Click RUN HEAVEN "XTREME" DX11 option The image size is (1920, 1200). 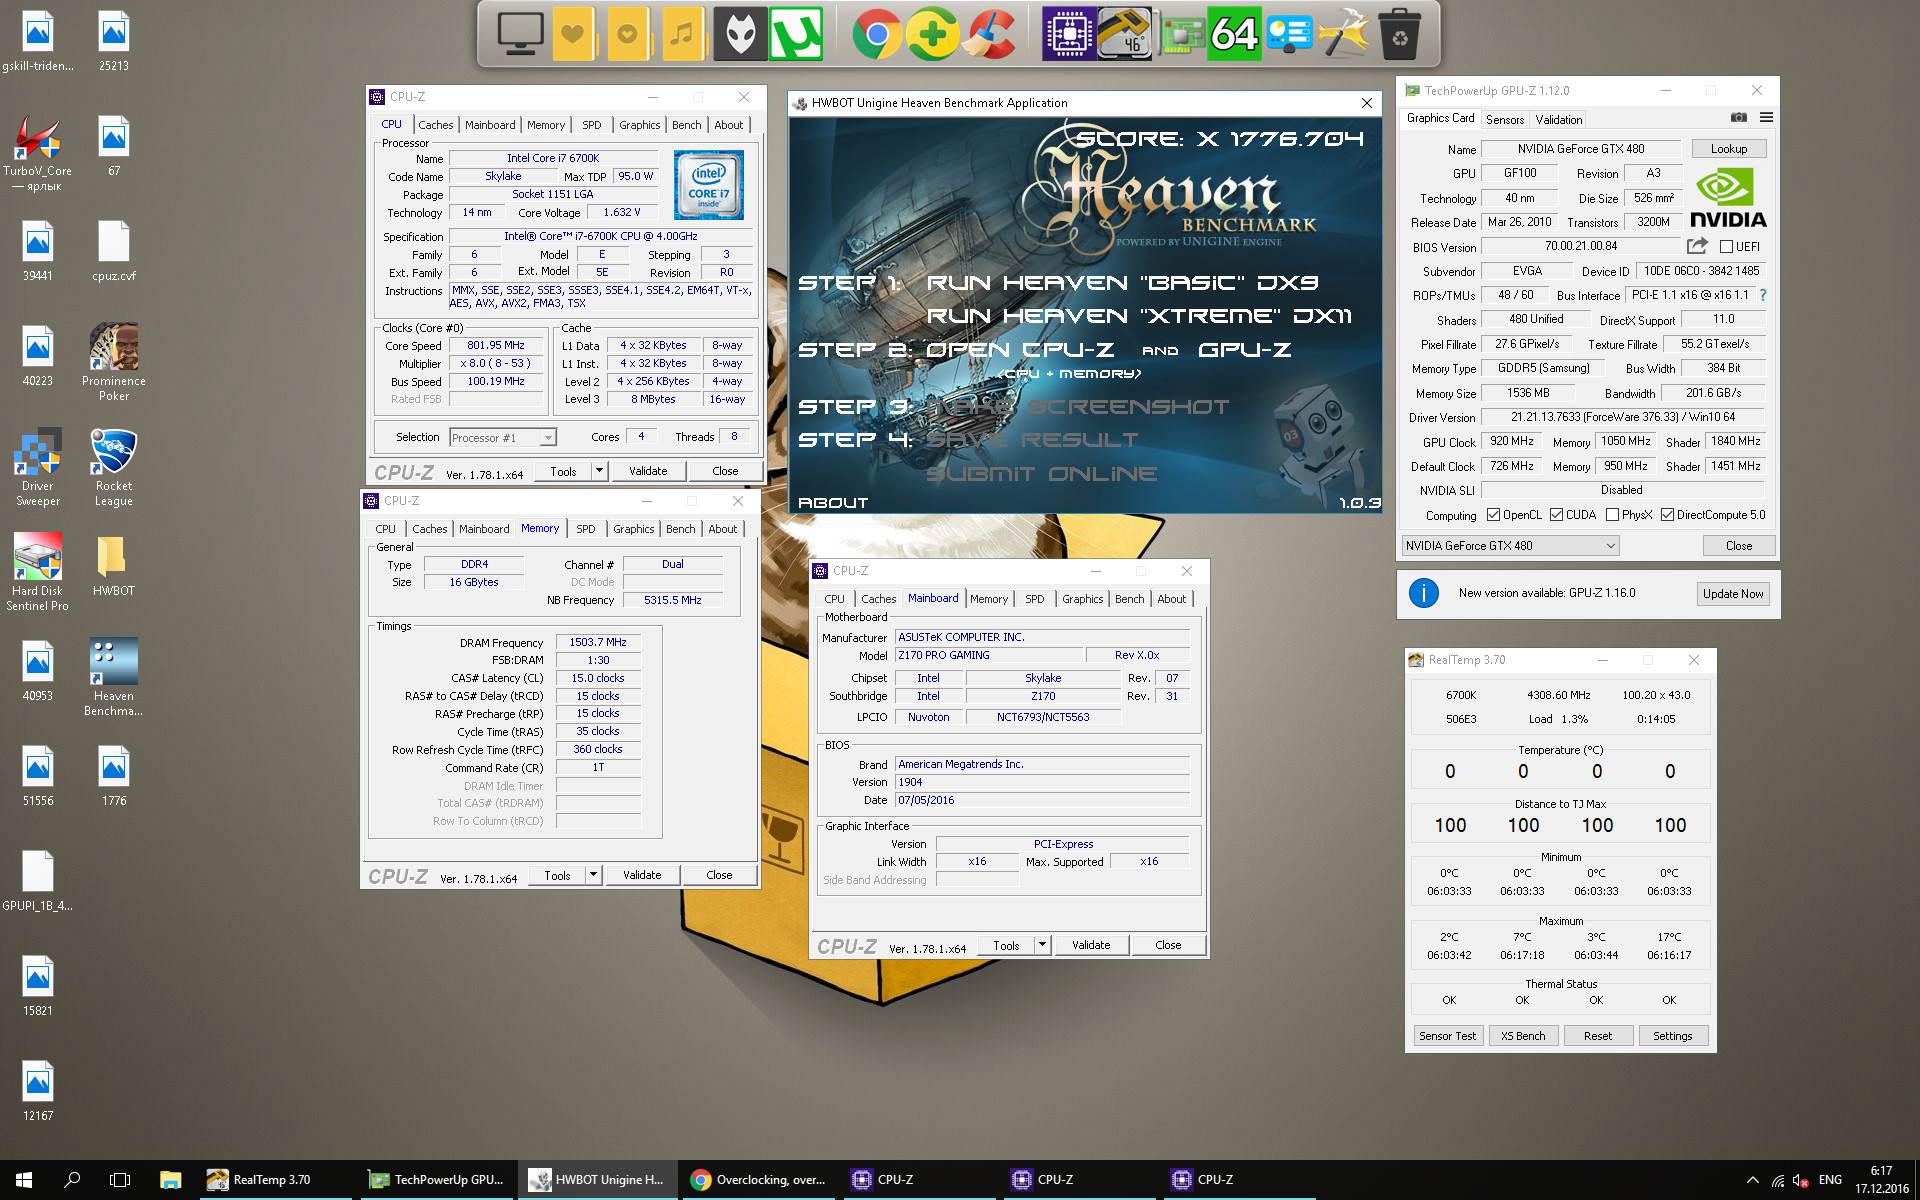pyautogui.click(x=1139, y=316)
